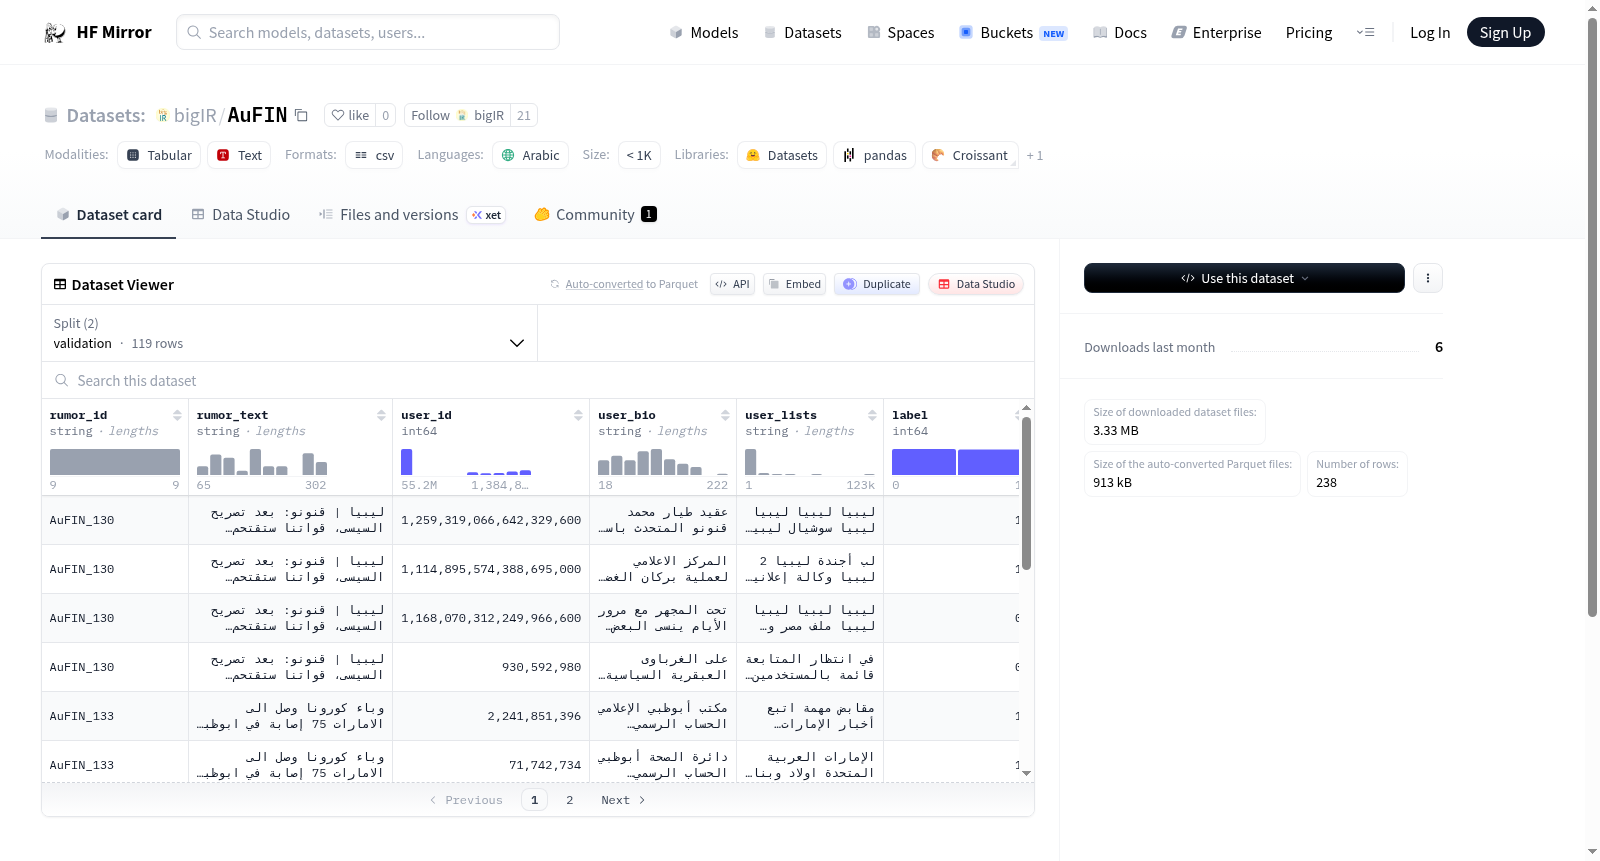Image resolution: width=1600 pixels, height=861 pixels.
Task: Sort the rumor_id column
Action: pos(177,415)
